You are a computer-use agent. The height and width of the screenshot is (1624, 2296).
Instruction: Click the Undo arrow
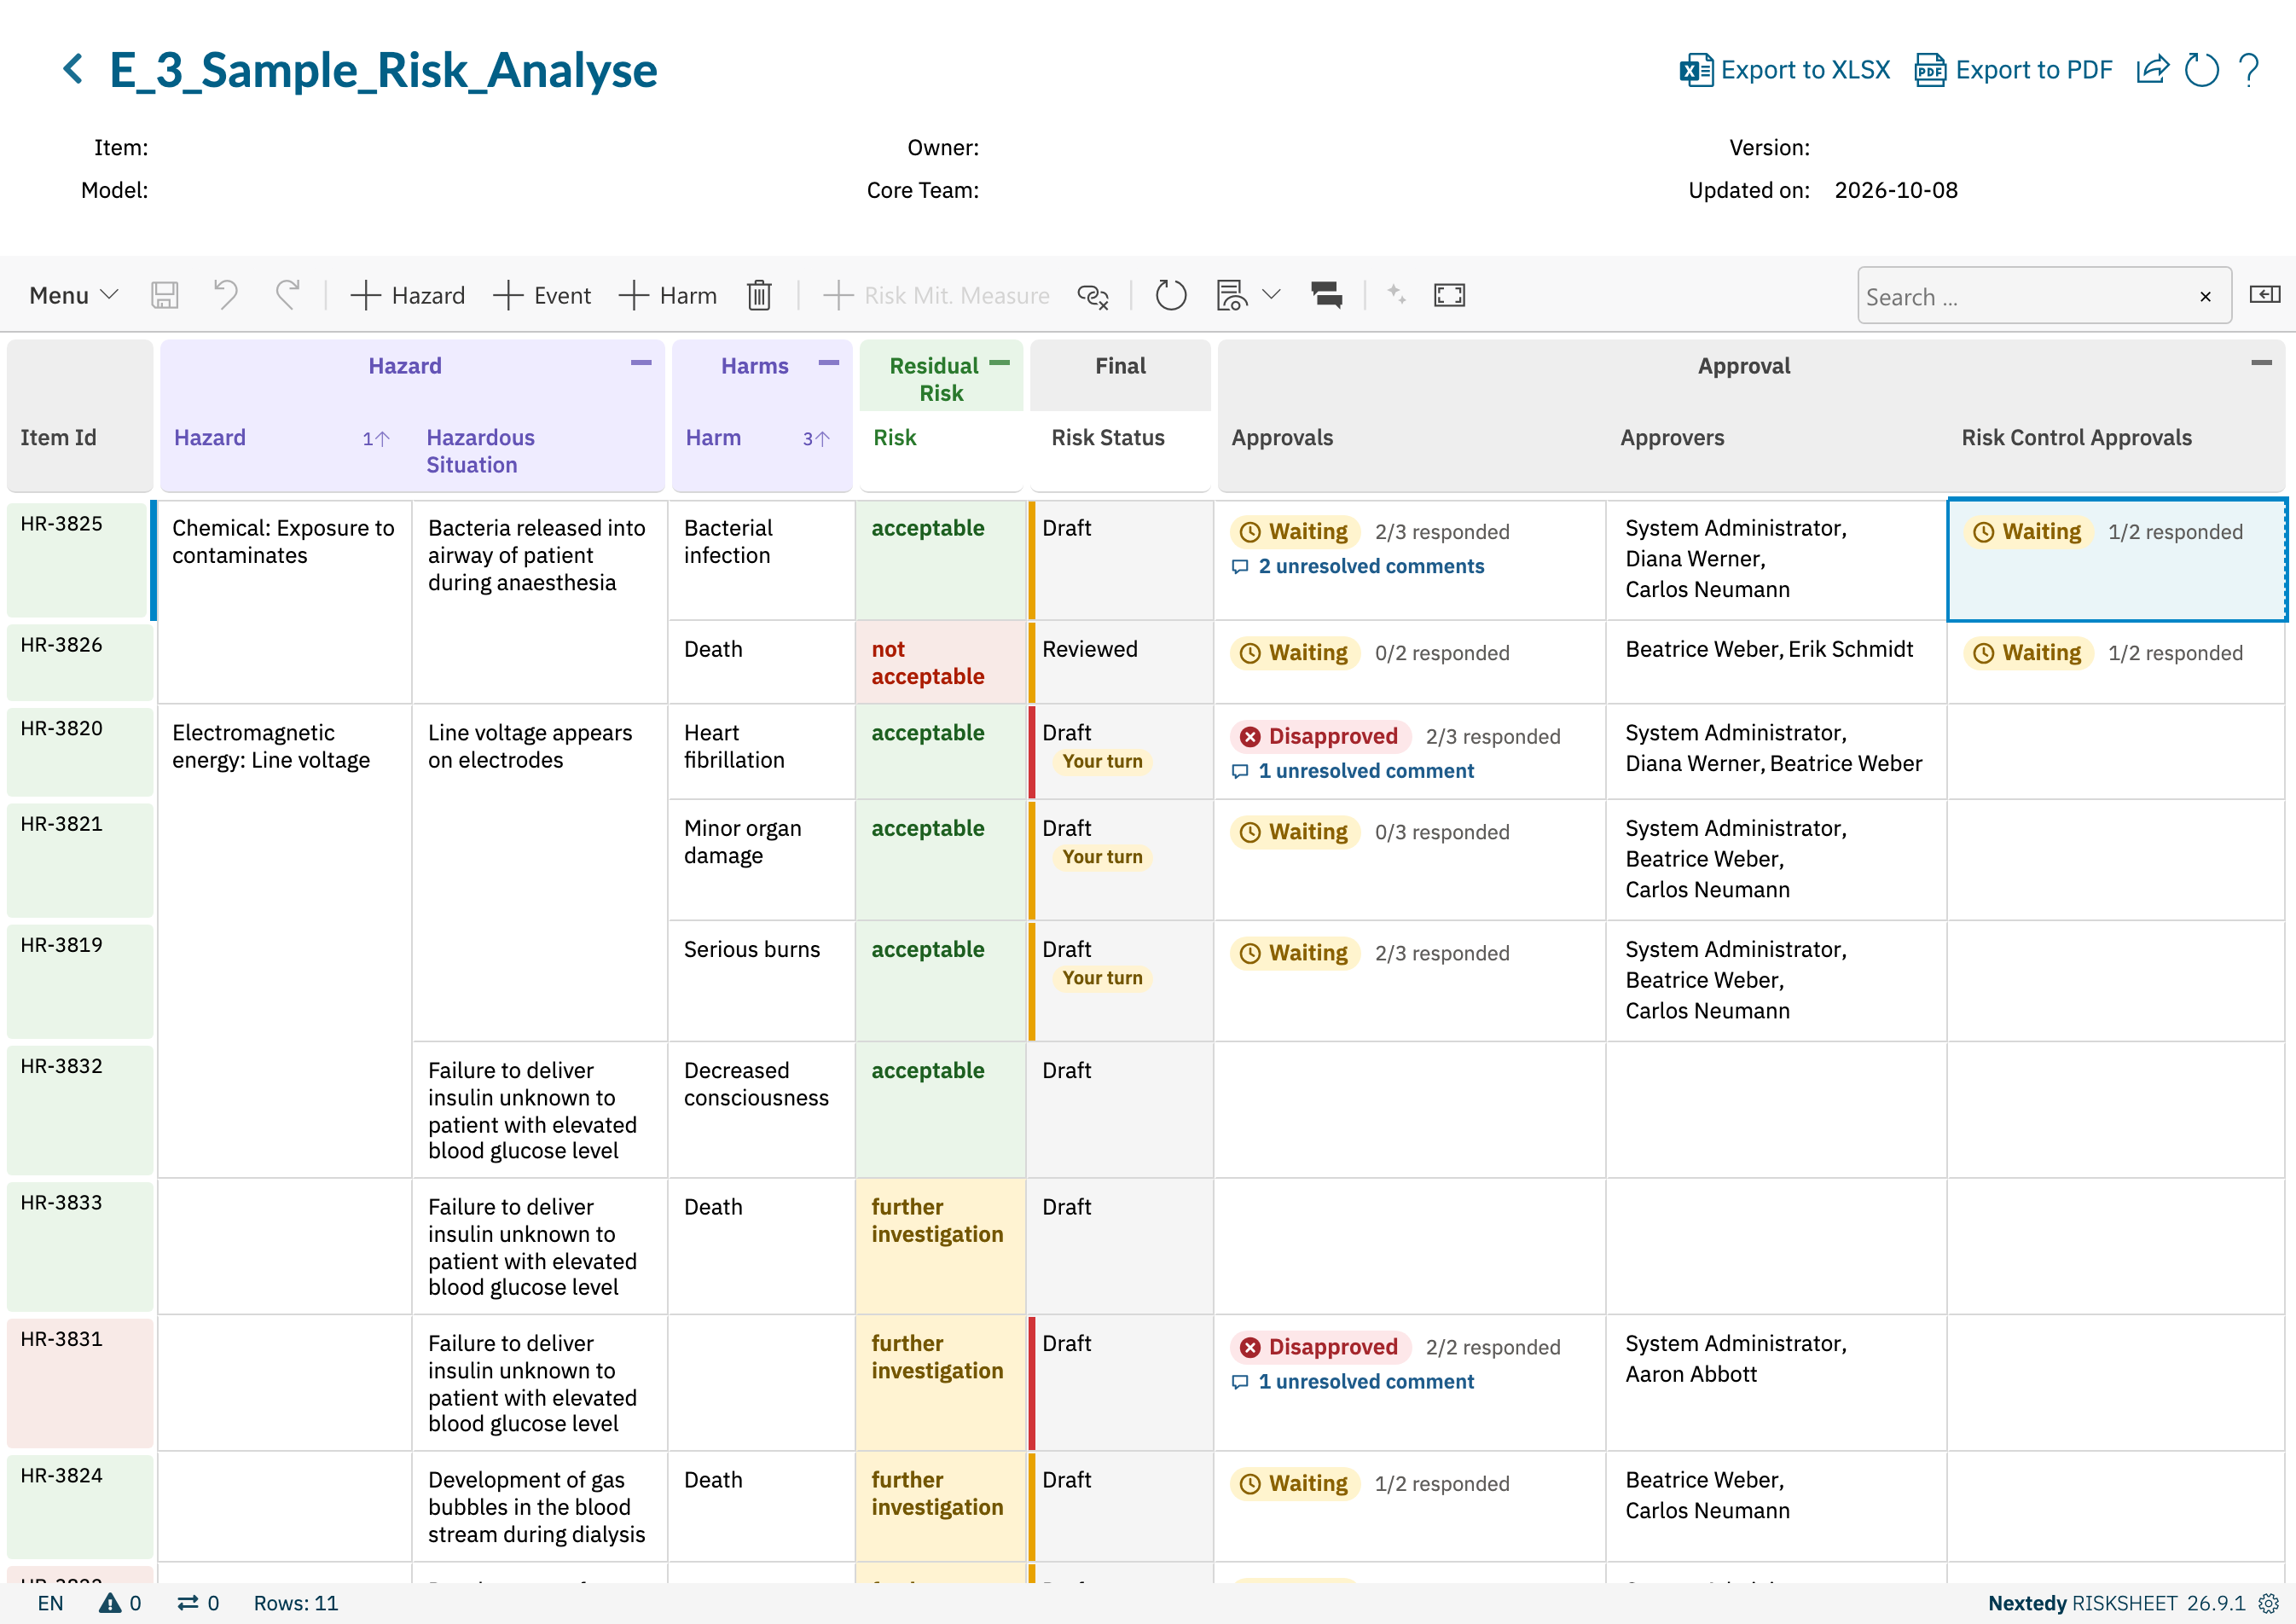(226, 295)
